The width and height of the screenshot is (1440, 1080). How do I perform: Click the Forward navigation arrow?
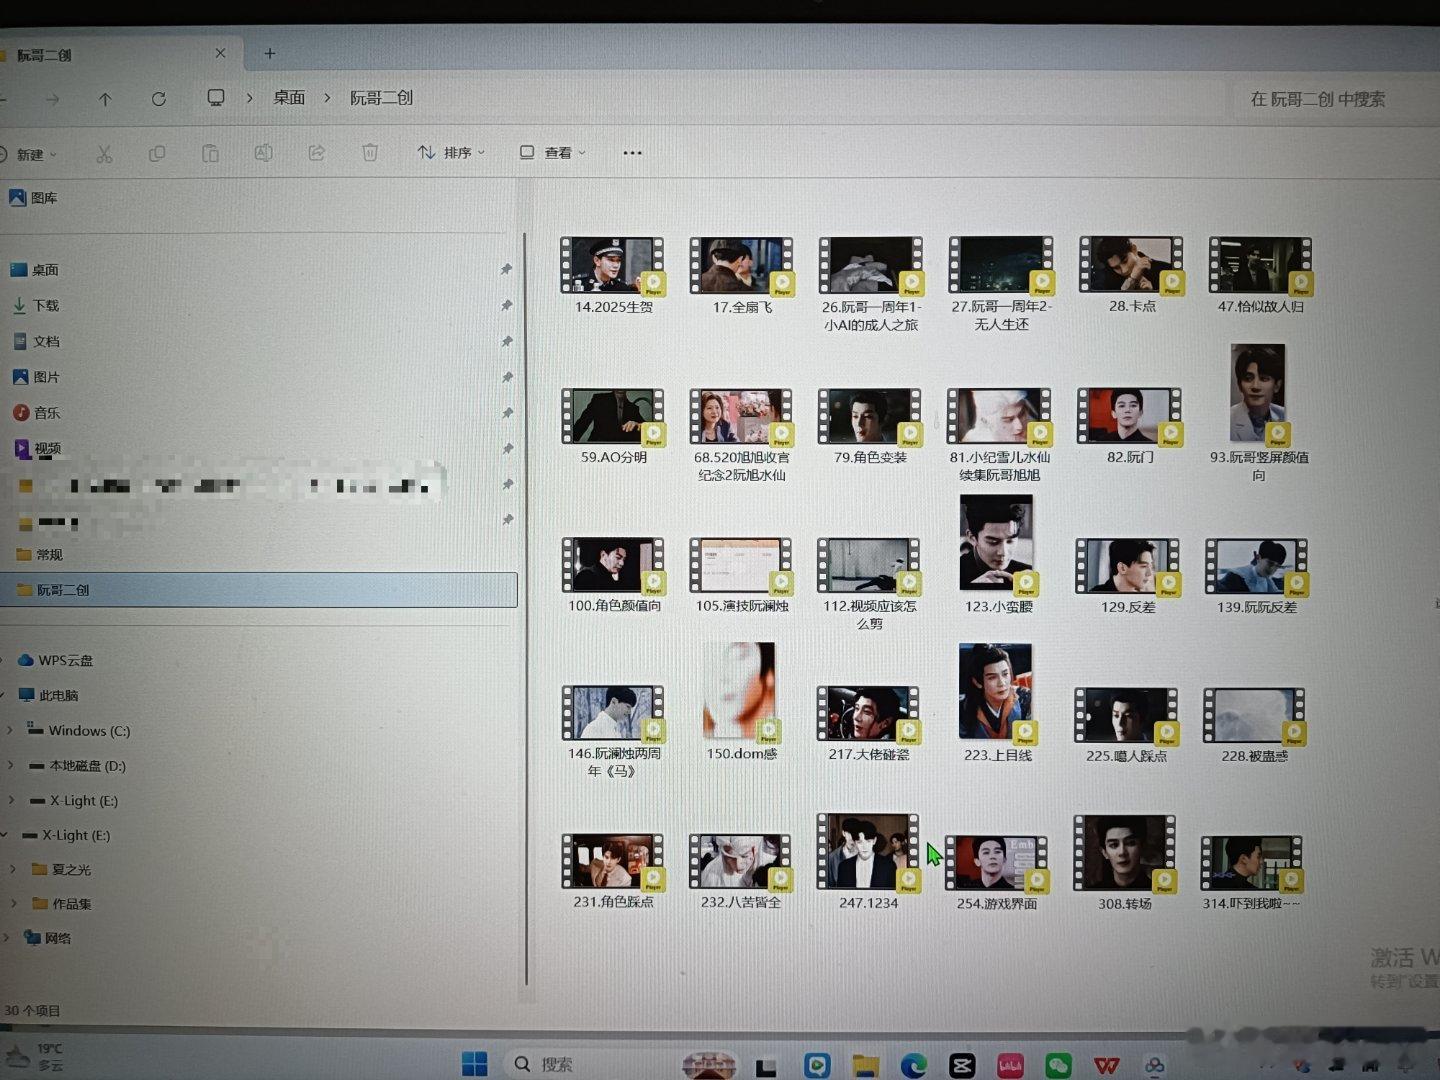pyautogui.click(x=52, y=99)
